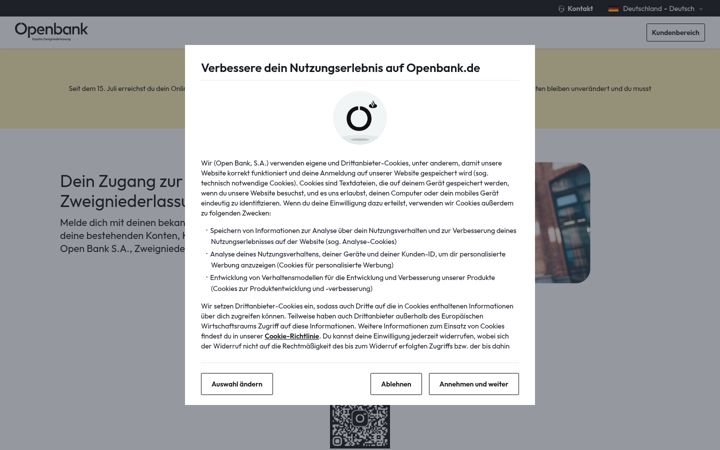Viewport: 720px width, 450px height.
Task: Click the 'Wir (Open Bank, S.A.) verwenden' paragraph
Action: click(357, 188)
